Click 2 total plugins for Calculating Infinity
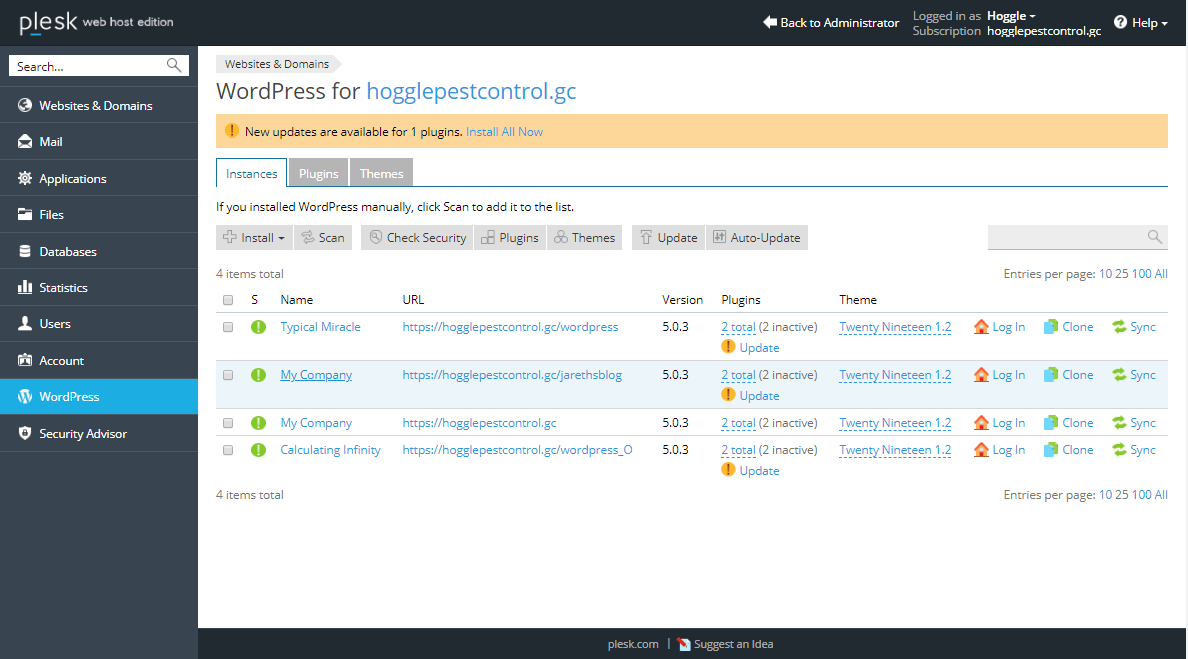Viewport: 1188px width, 659px height. [x=739, y=449]
